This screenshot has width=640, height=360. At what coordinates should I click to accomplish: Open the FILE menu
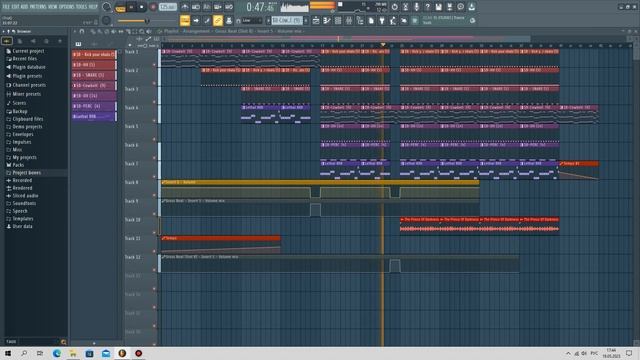(7, 7)
